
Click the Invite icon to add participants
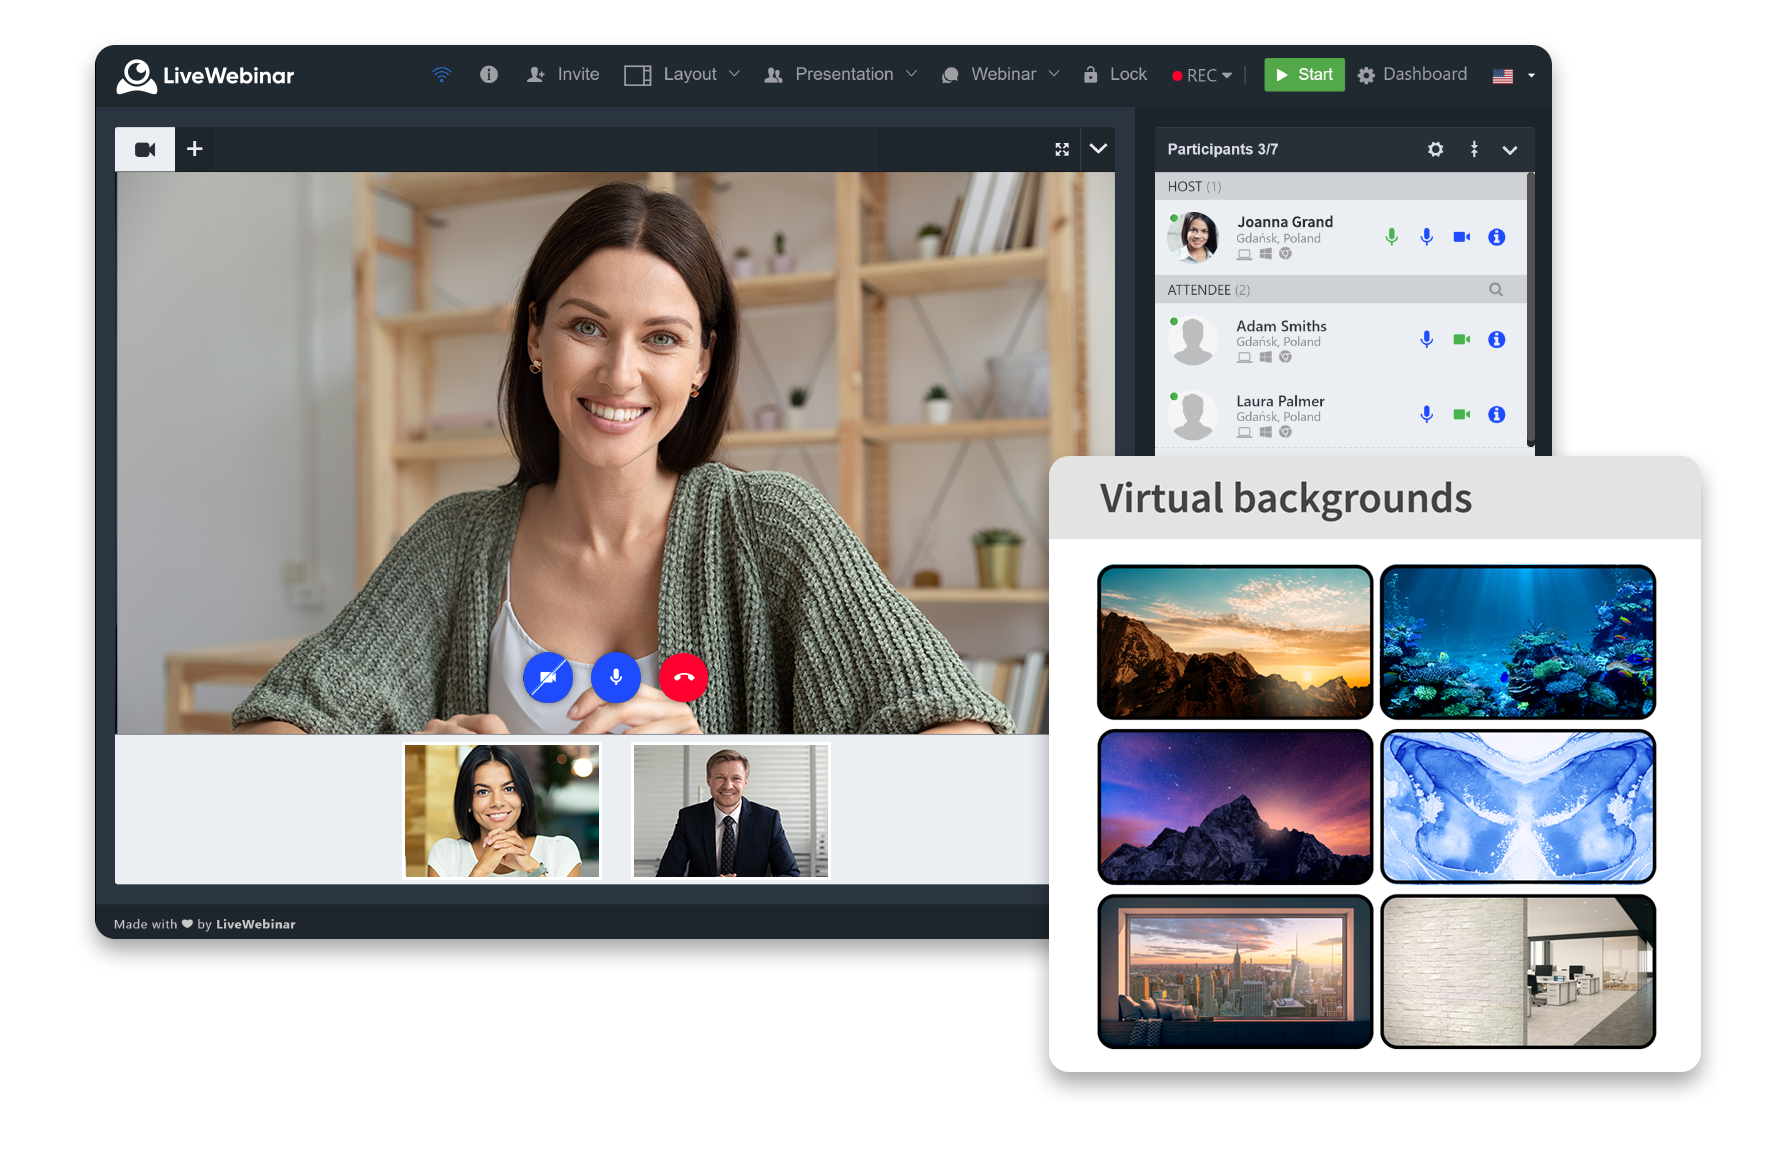click(536, 74)
